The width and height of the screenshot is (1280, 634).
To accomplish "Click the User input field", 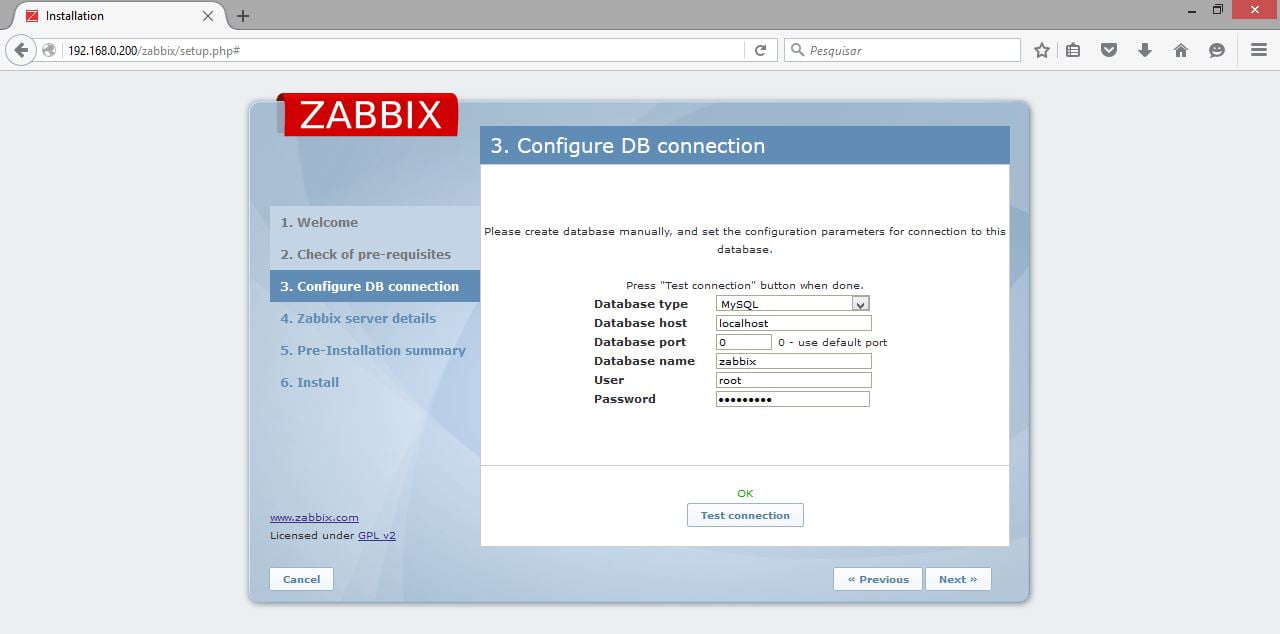I will pos(794,380).
